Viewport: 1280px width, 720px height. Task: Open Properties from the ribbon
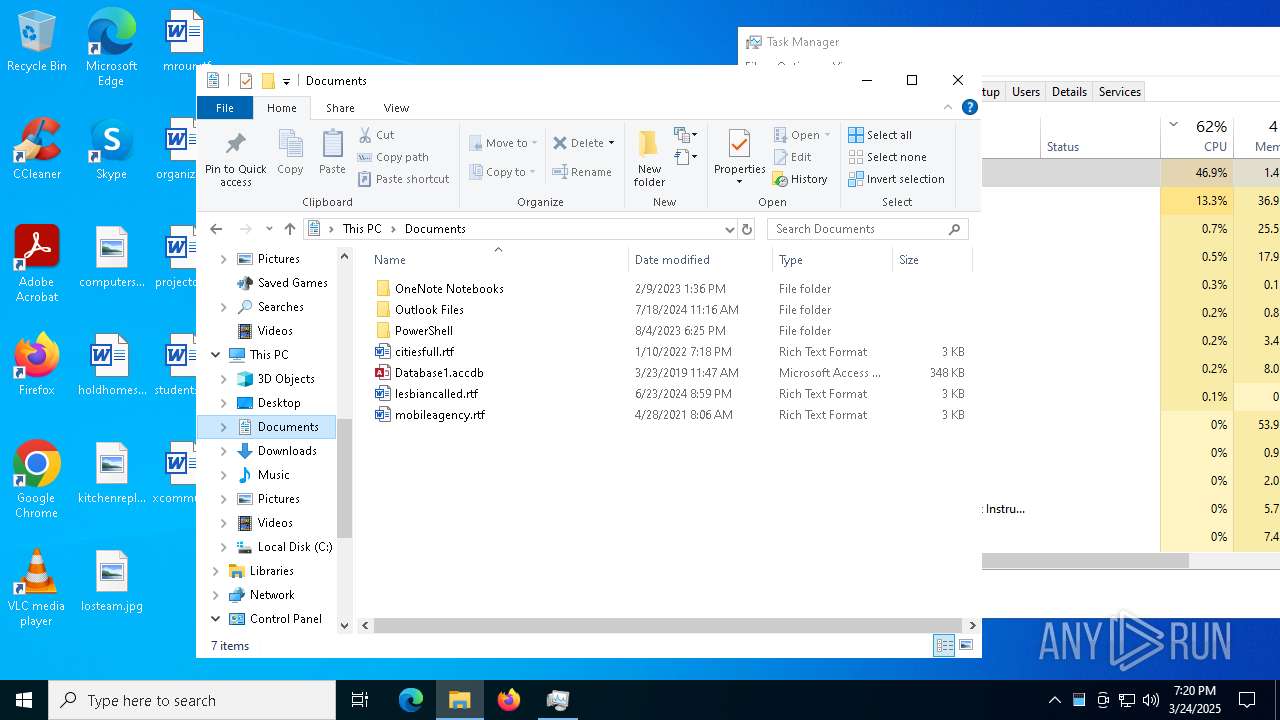tap(739, 158)
